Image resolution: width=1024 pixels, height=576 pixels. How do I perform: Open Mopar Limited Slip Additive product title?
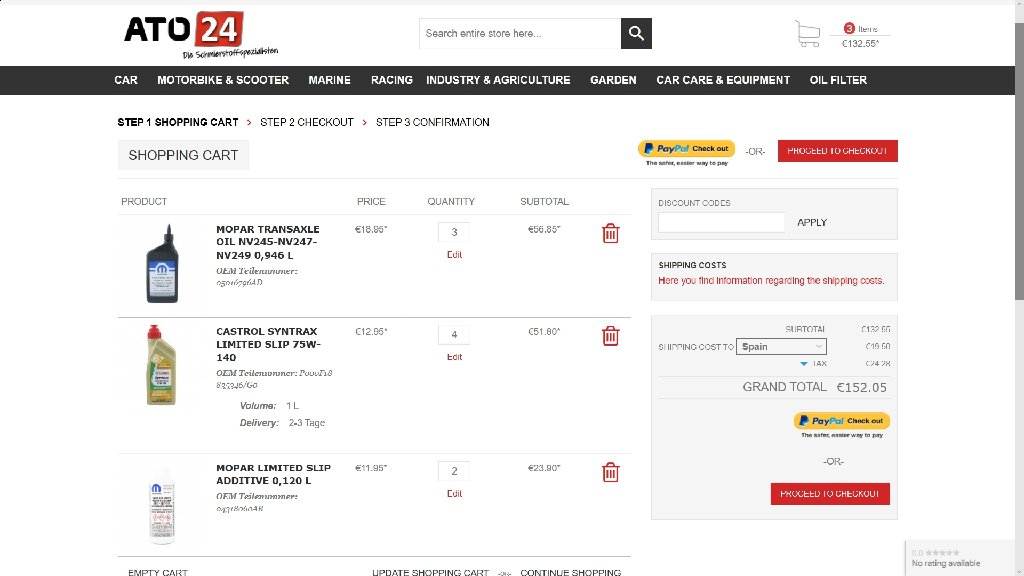point(274,474)
